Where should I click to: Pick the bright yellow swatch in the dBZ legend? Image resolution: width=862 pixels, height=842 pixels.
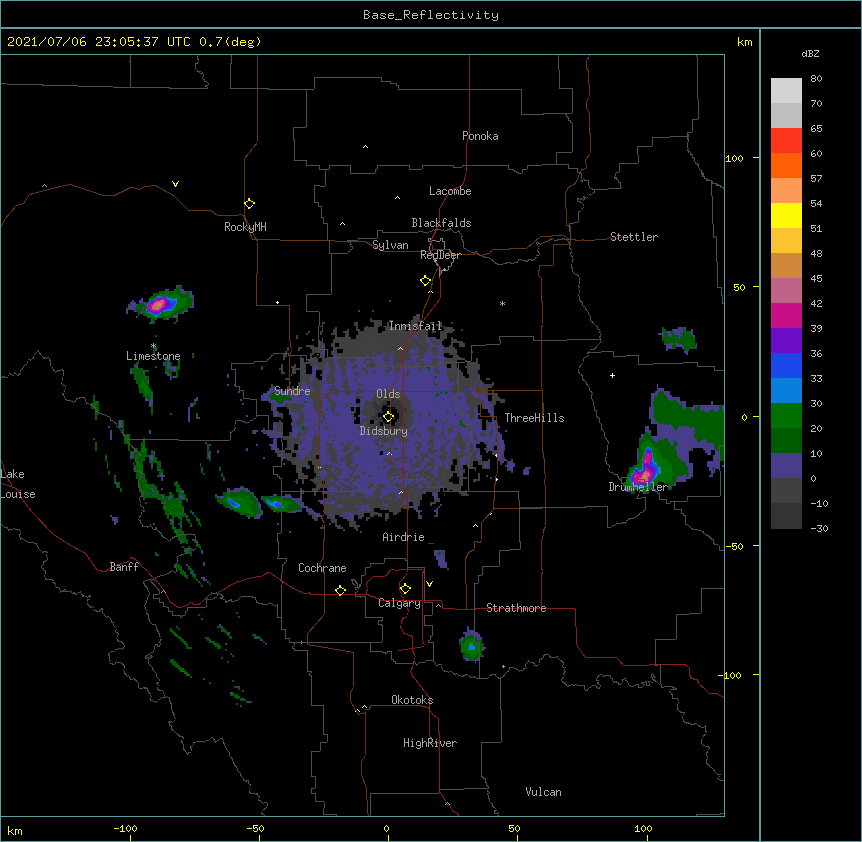786,215
